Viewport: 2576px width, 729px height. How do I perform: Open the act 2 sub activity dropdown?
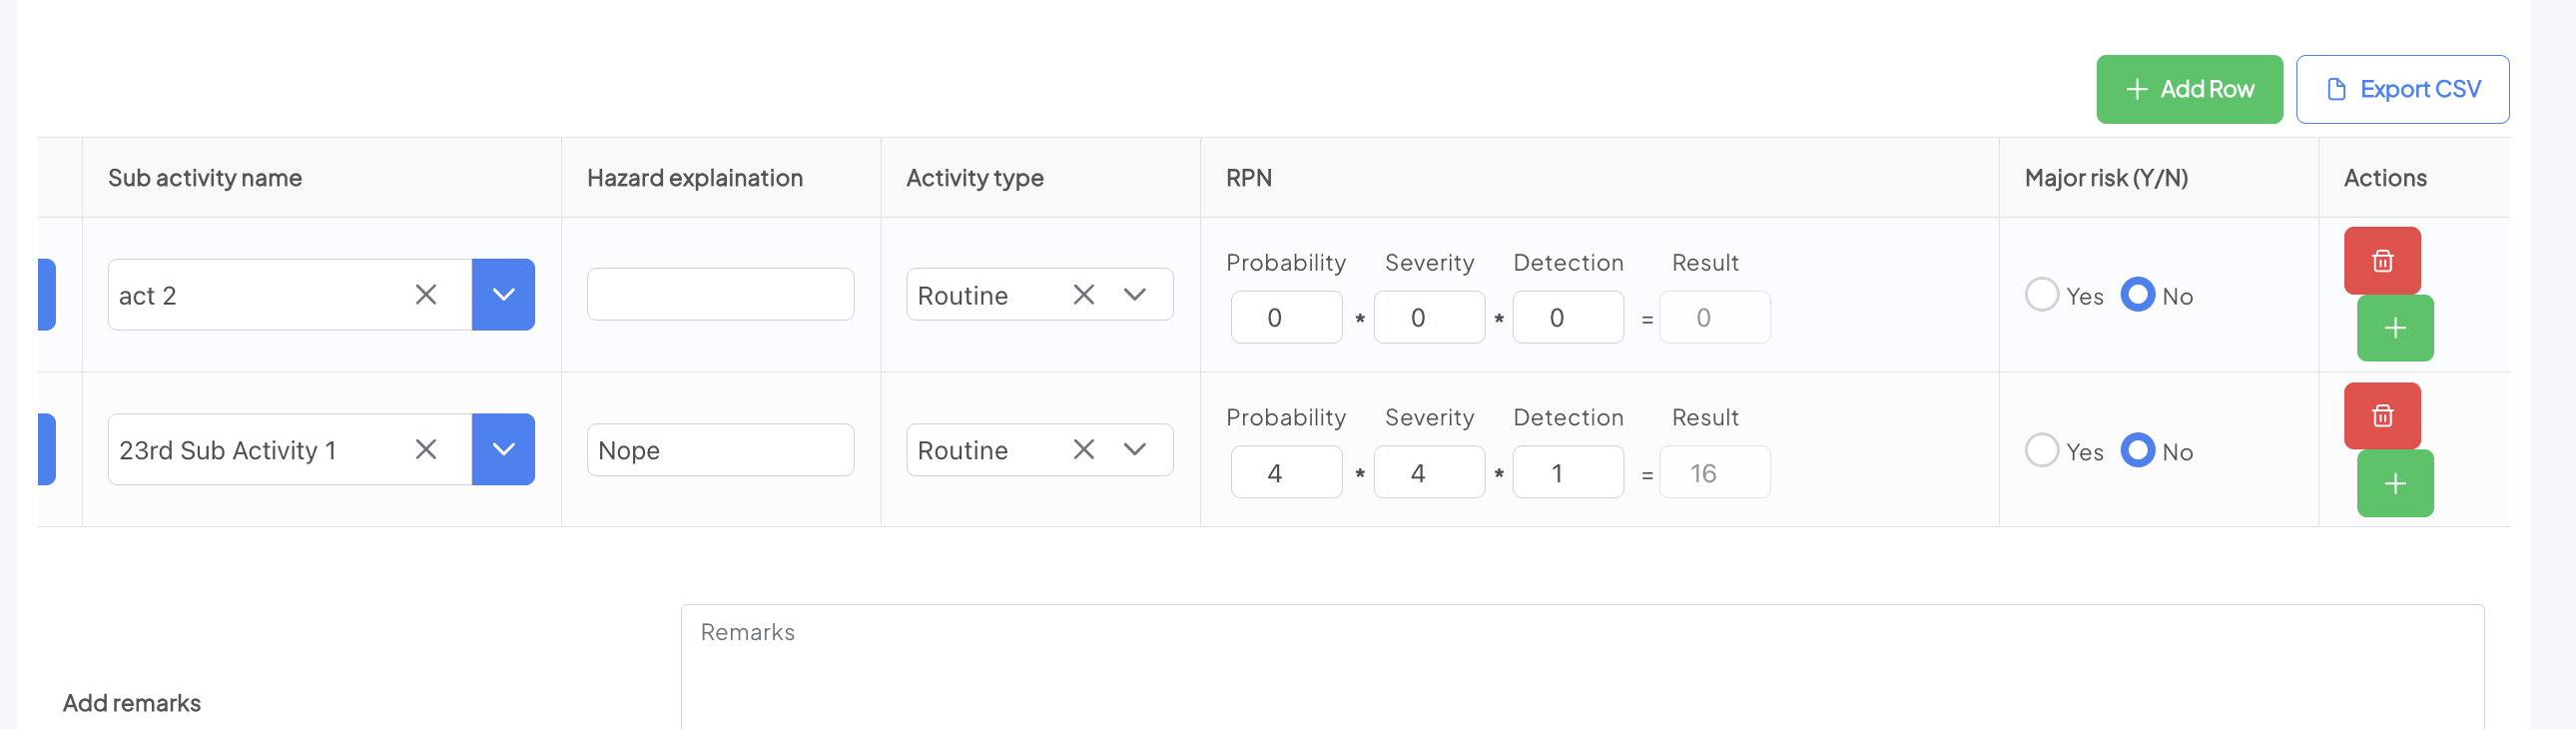pyautogui.click(x=503, y=295)
